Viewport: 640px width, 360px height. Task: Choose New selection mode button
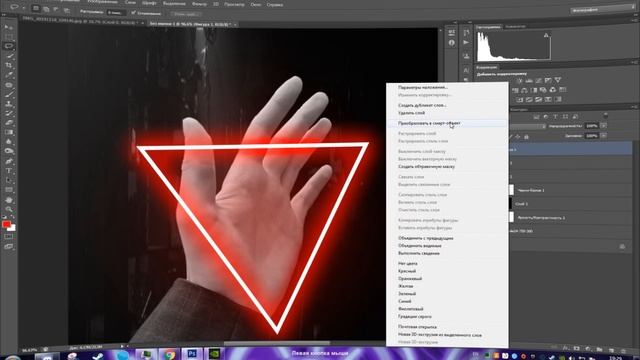click(36, 9)
